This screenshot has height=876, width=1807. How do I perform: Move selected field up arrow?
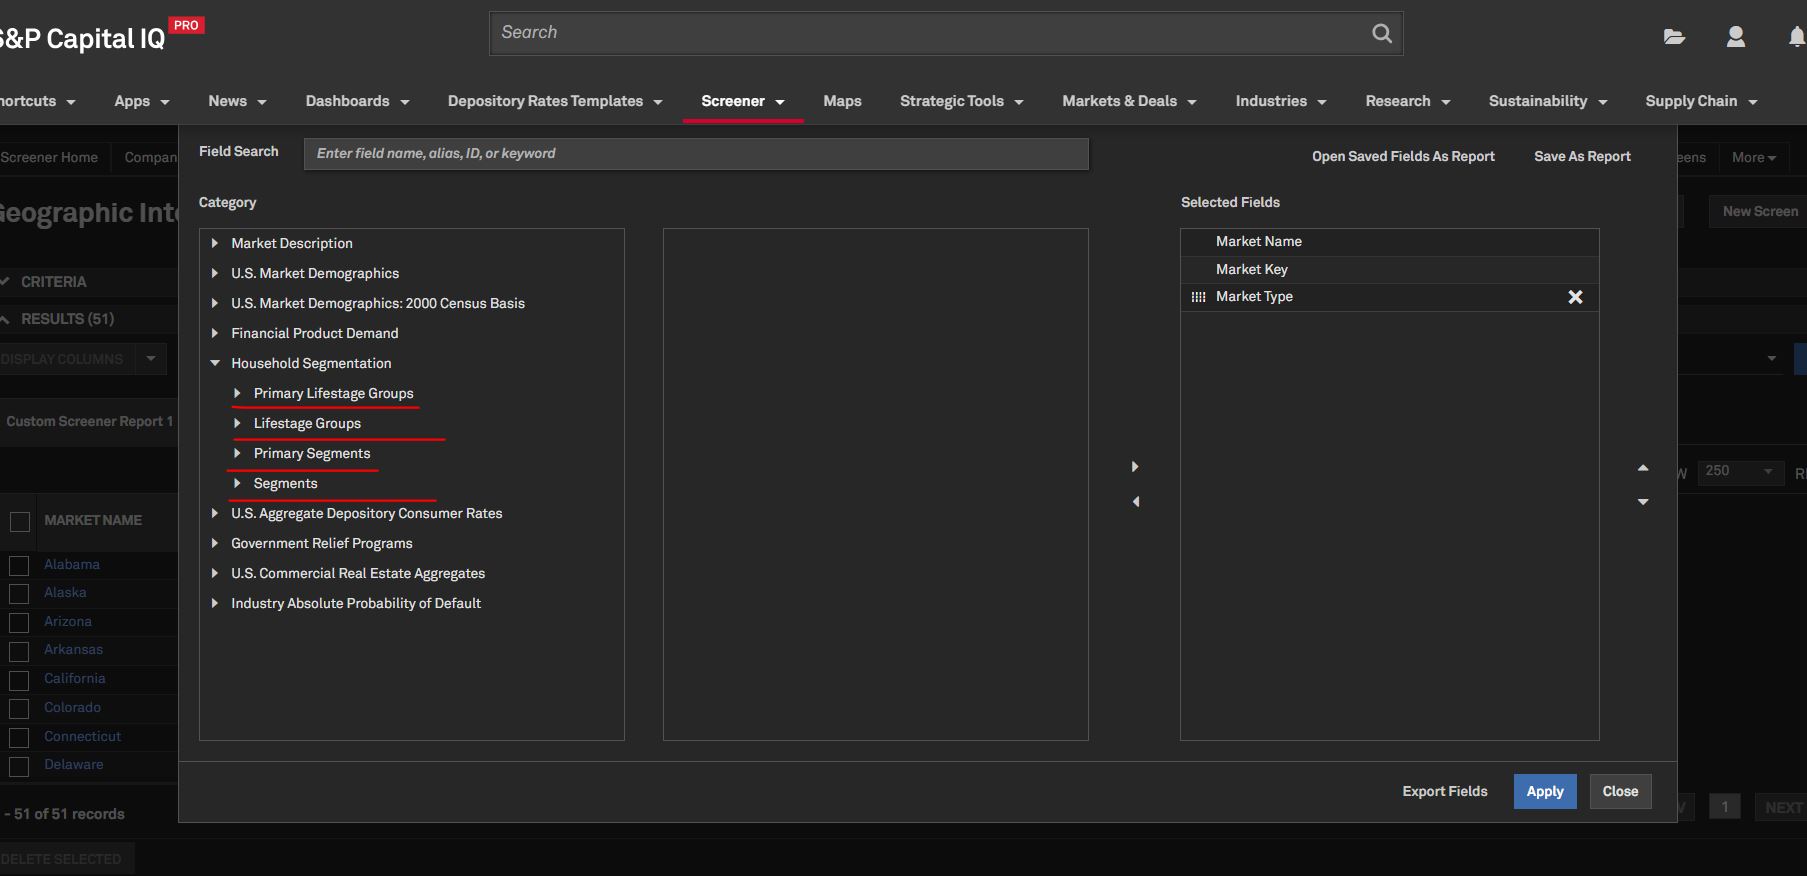coord(1642,468)
